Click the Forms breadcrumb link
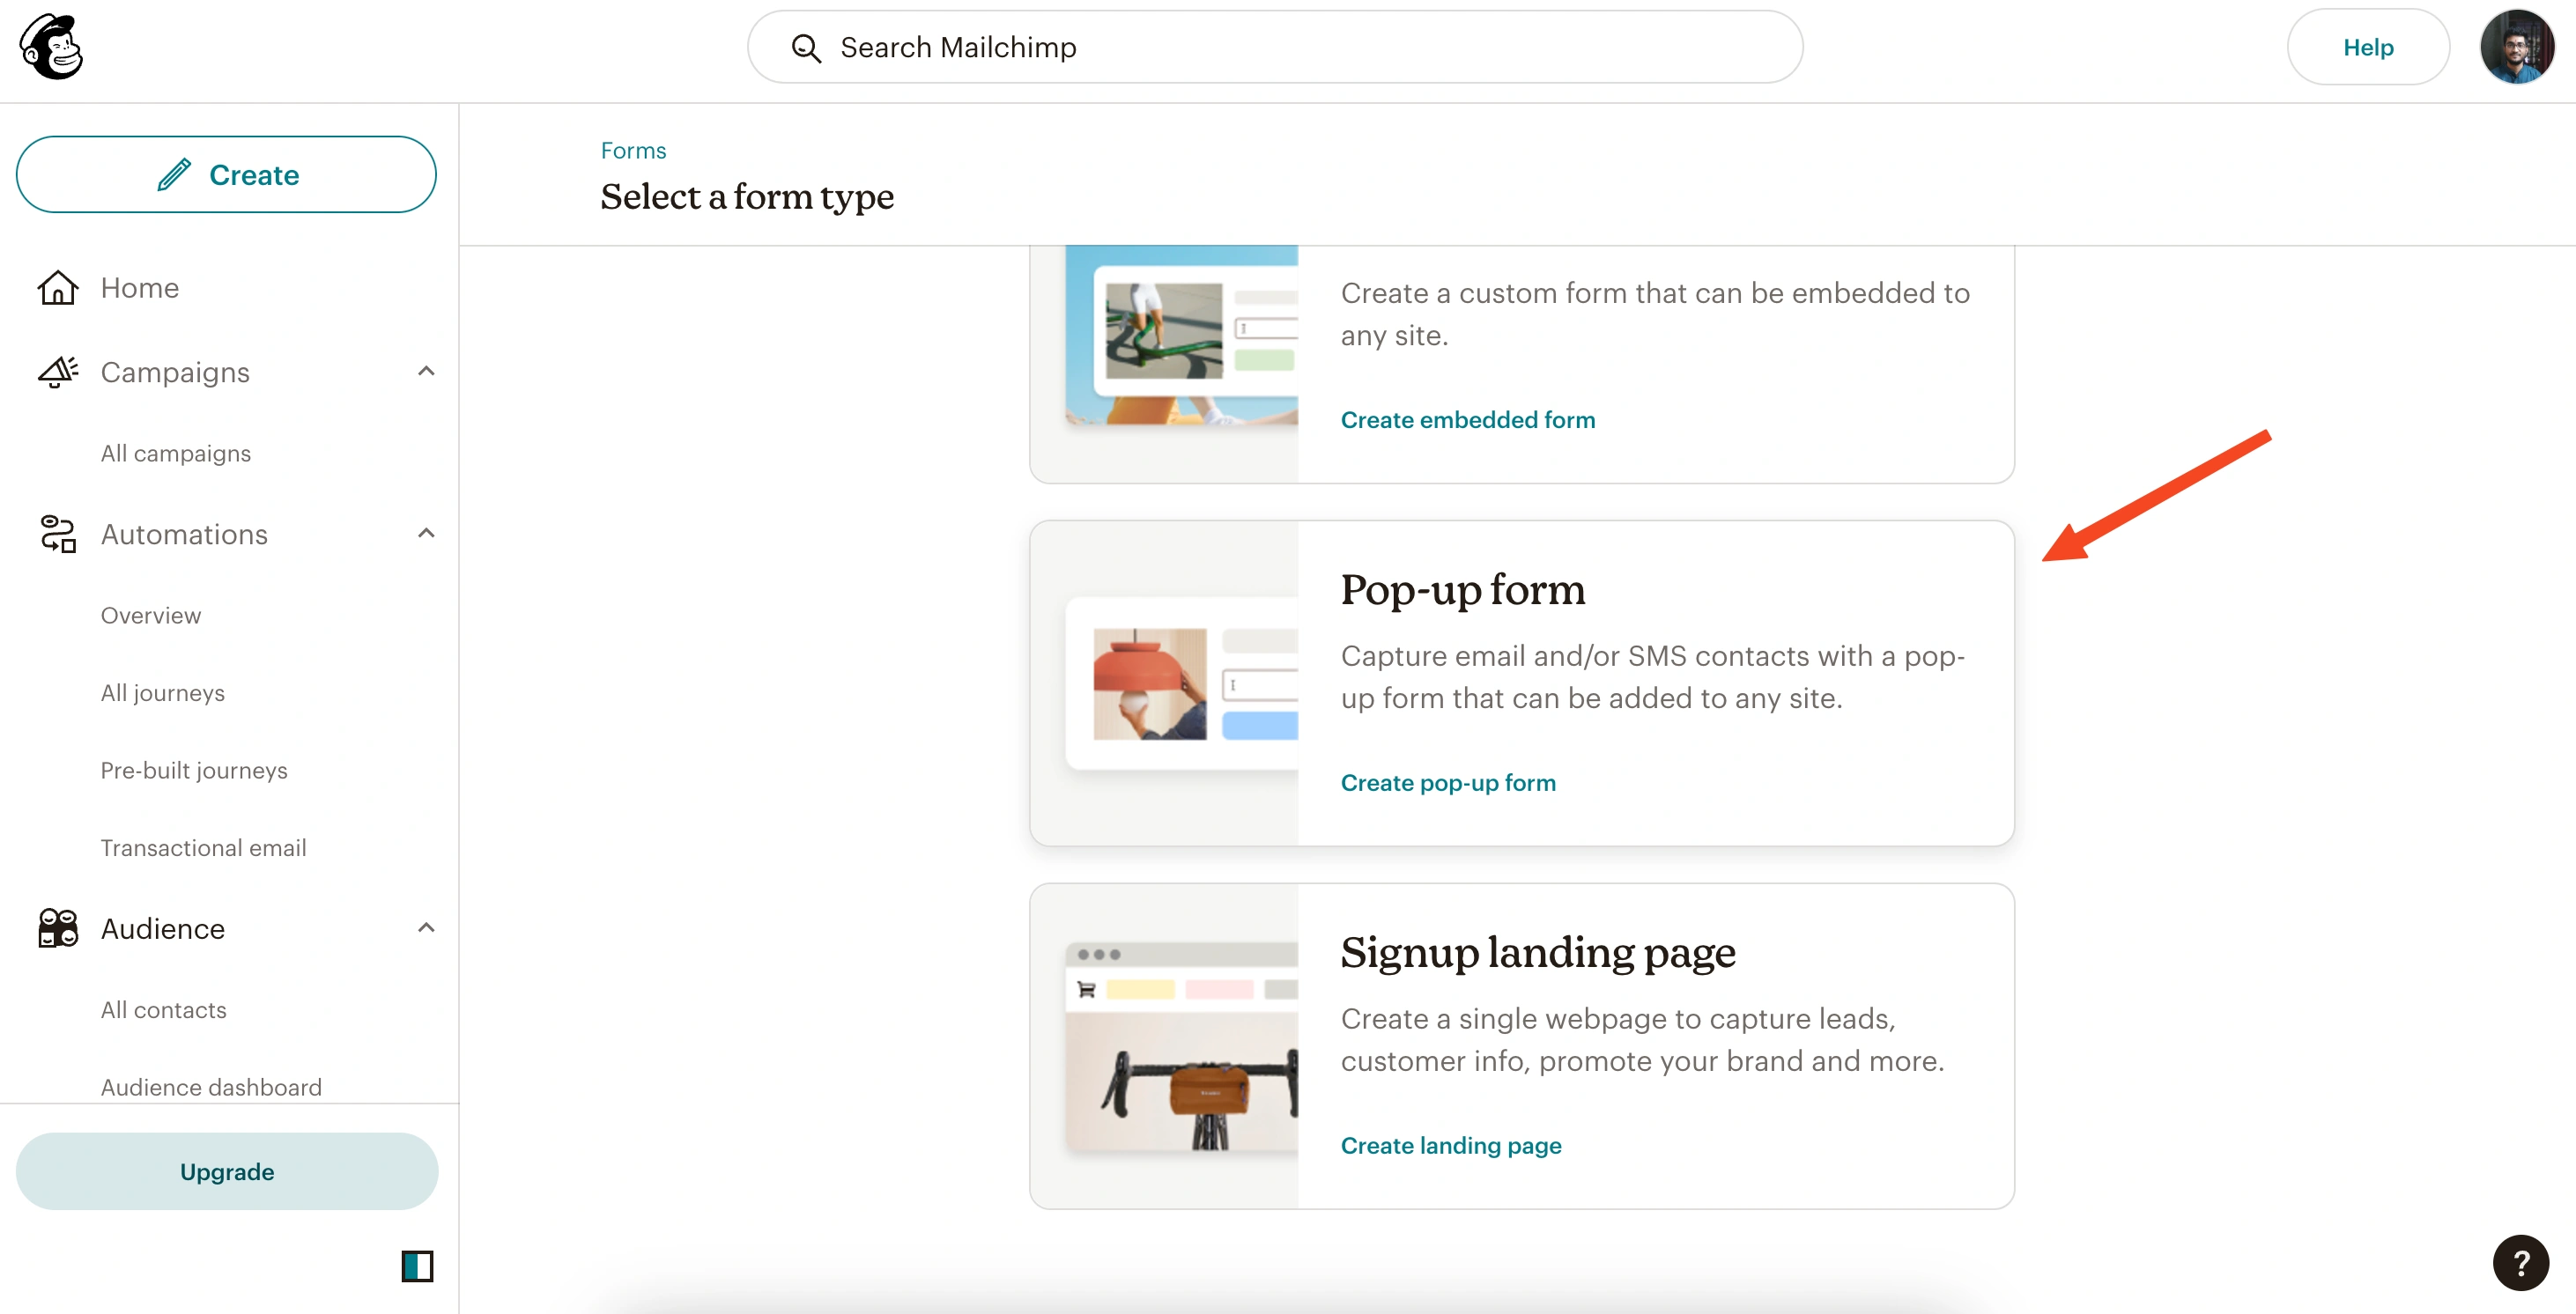 (x=633, y=151)
